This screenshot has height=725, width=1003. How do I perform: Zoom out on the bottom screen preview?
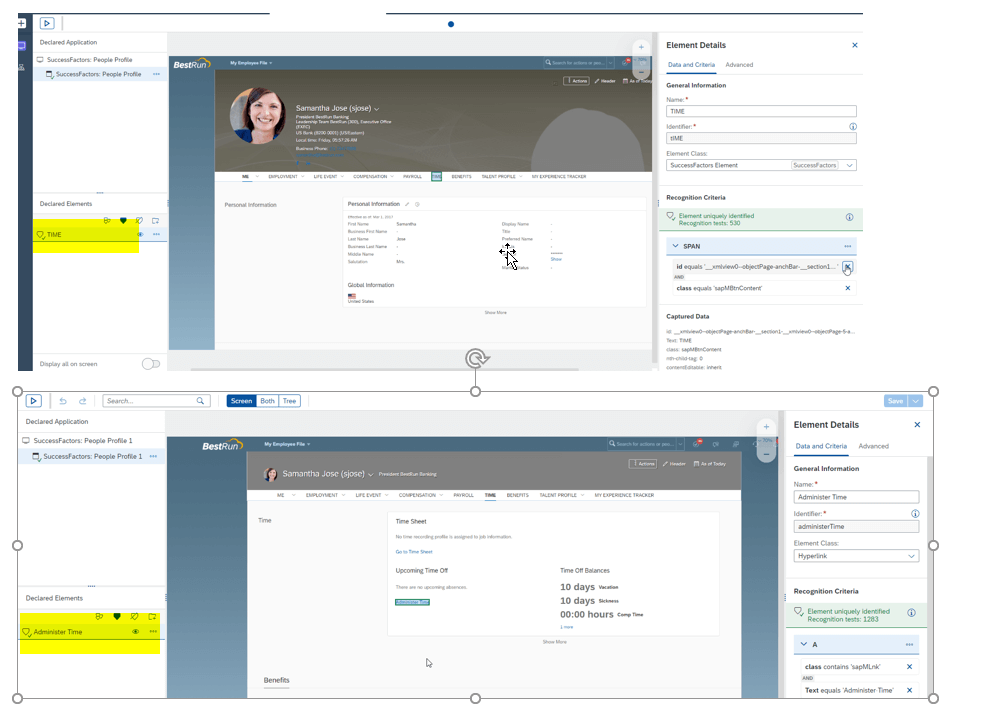click(766, 454)
